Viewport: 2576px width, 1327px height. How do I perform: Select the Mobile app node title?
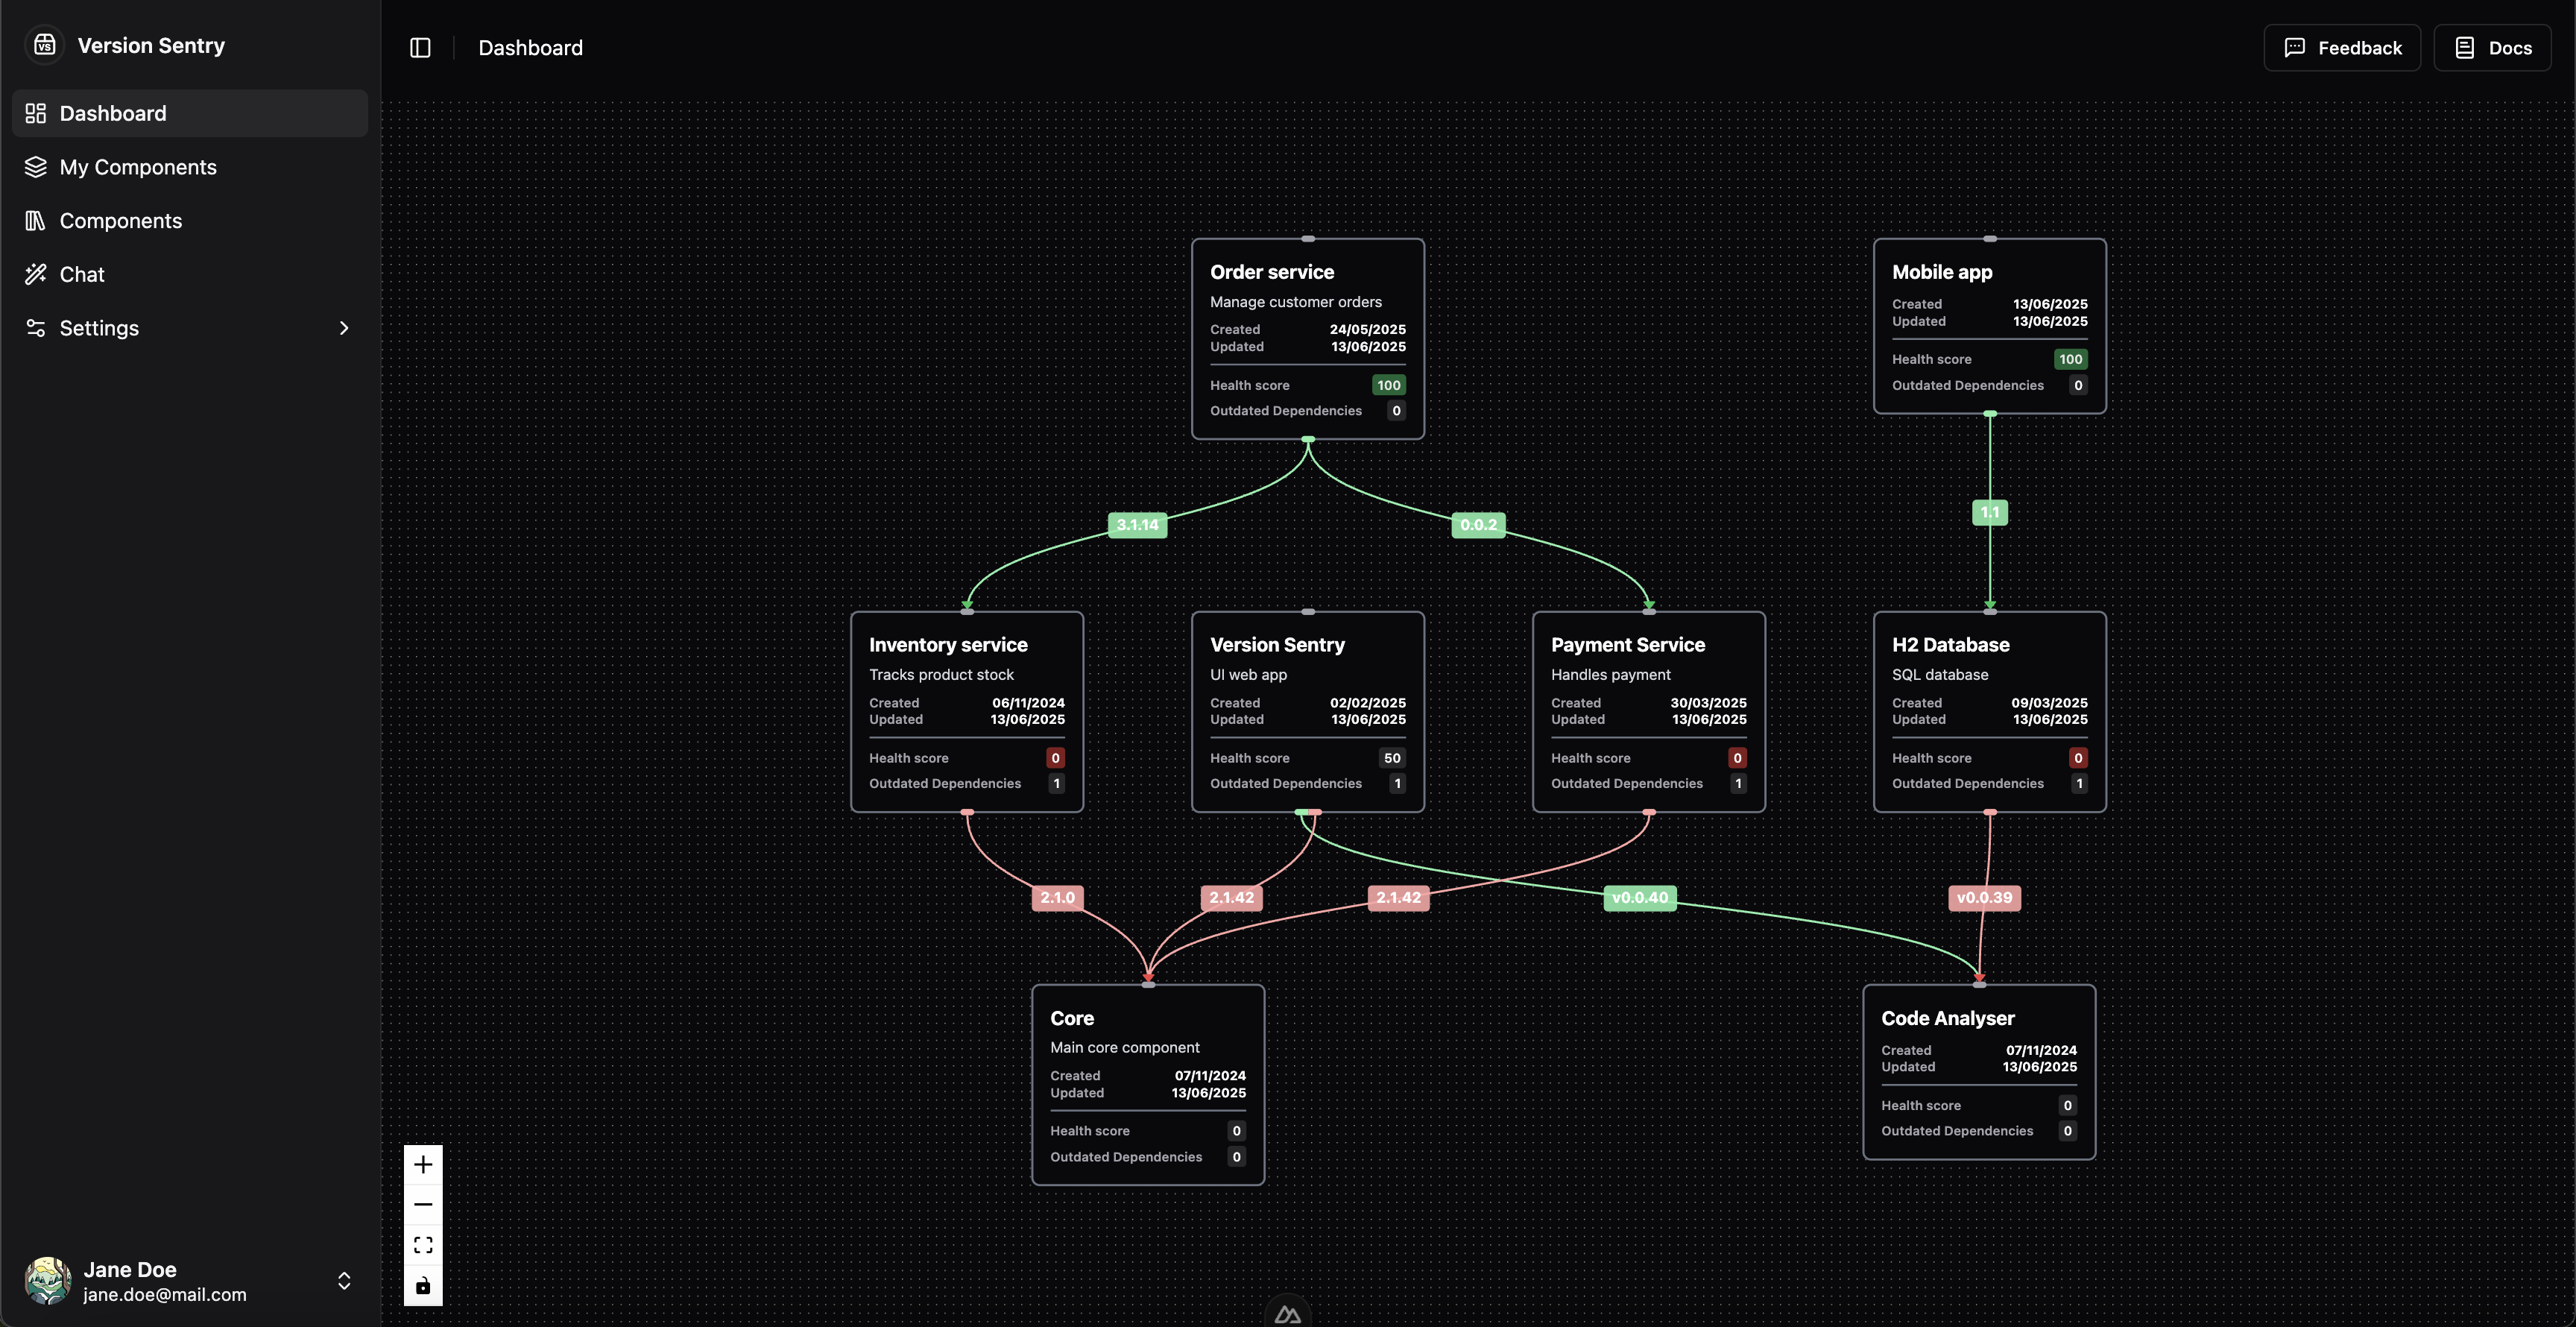coord(1942,272)
